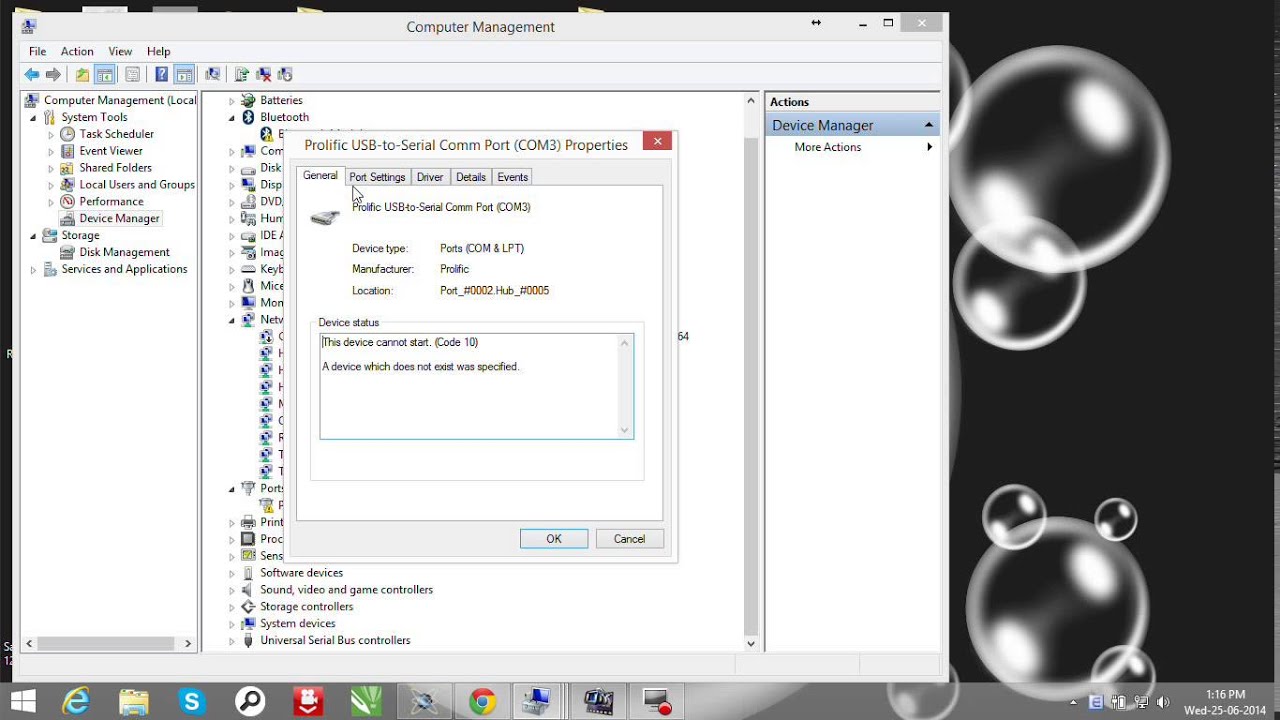
Task: Open File Explorer from the taskbar
Action: click(x=133, y=702)
